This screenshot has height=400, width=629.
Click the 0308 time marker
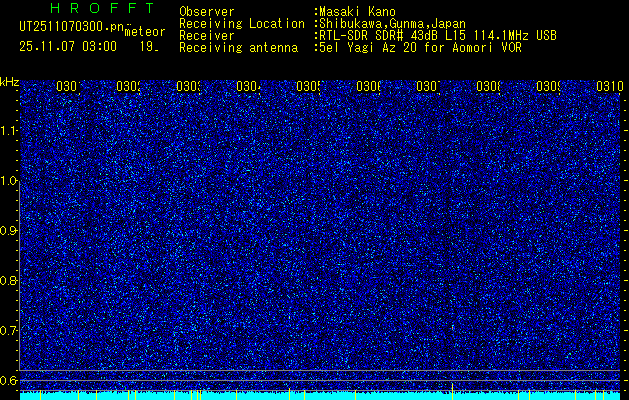tap(489, 86)
